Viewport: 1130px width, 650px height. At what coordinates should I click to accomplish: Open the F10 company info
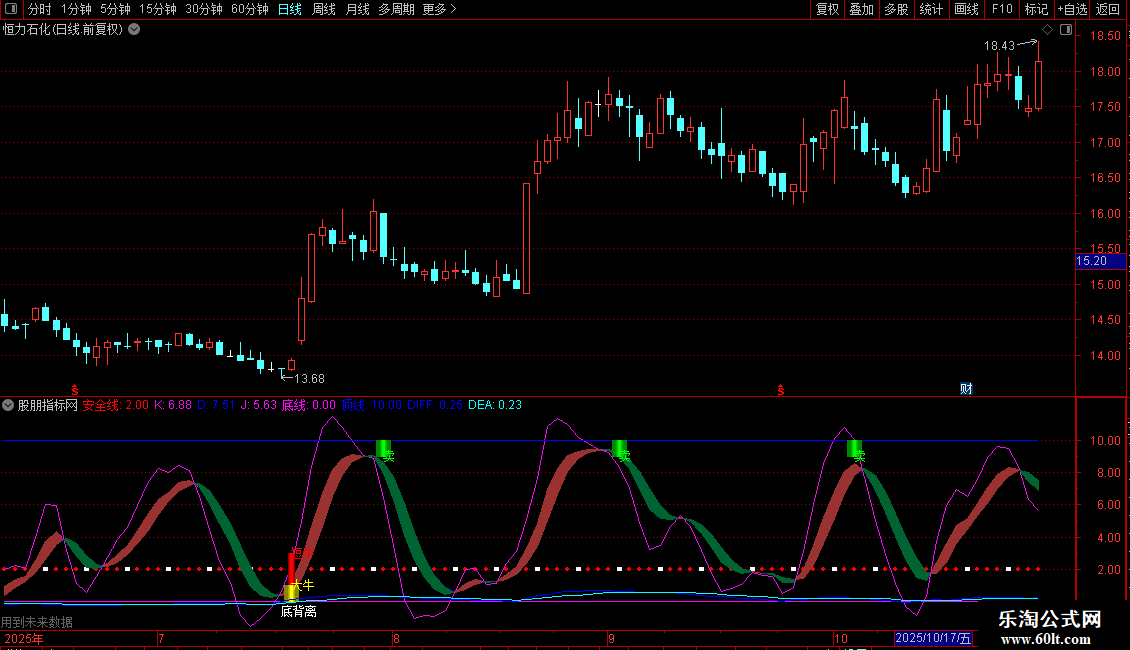tap(1001, 10)
